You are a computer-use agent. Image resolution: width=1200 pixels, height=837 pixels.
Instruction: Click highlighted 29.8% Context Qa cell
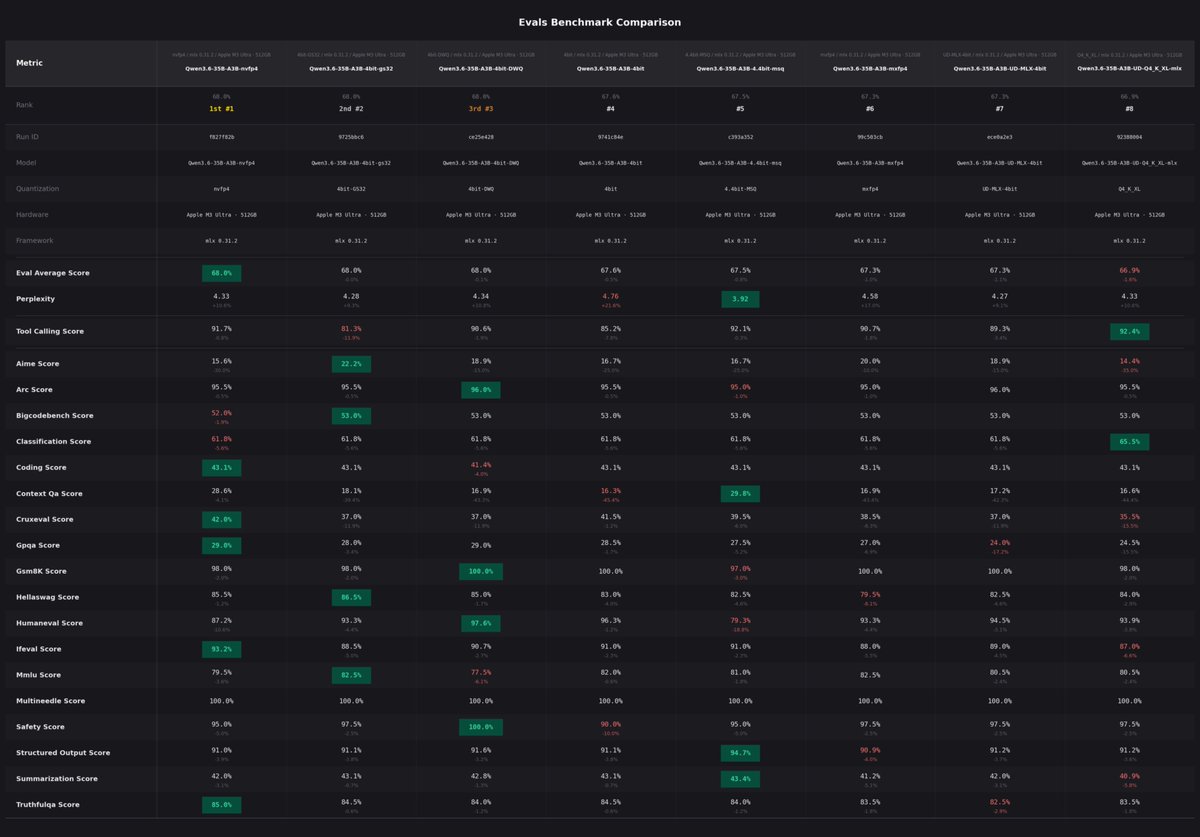(x=740, y=494)
